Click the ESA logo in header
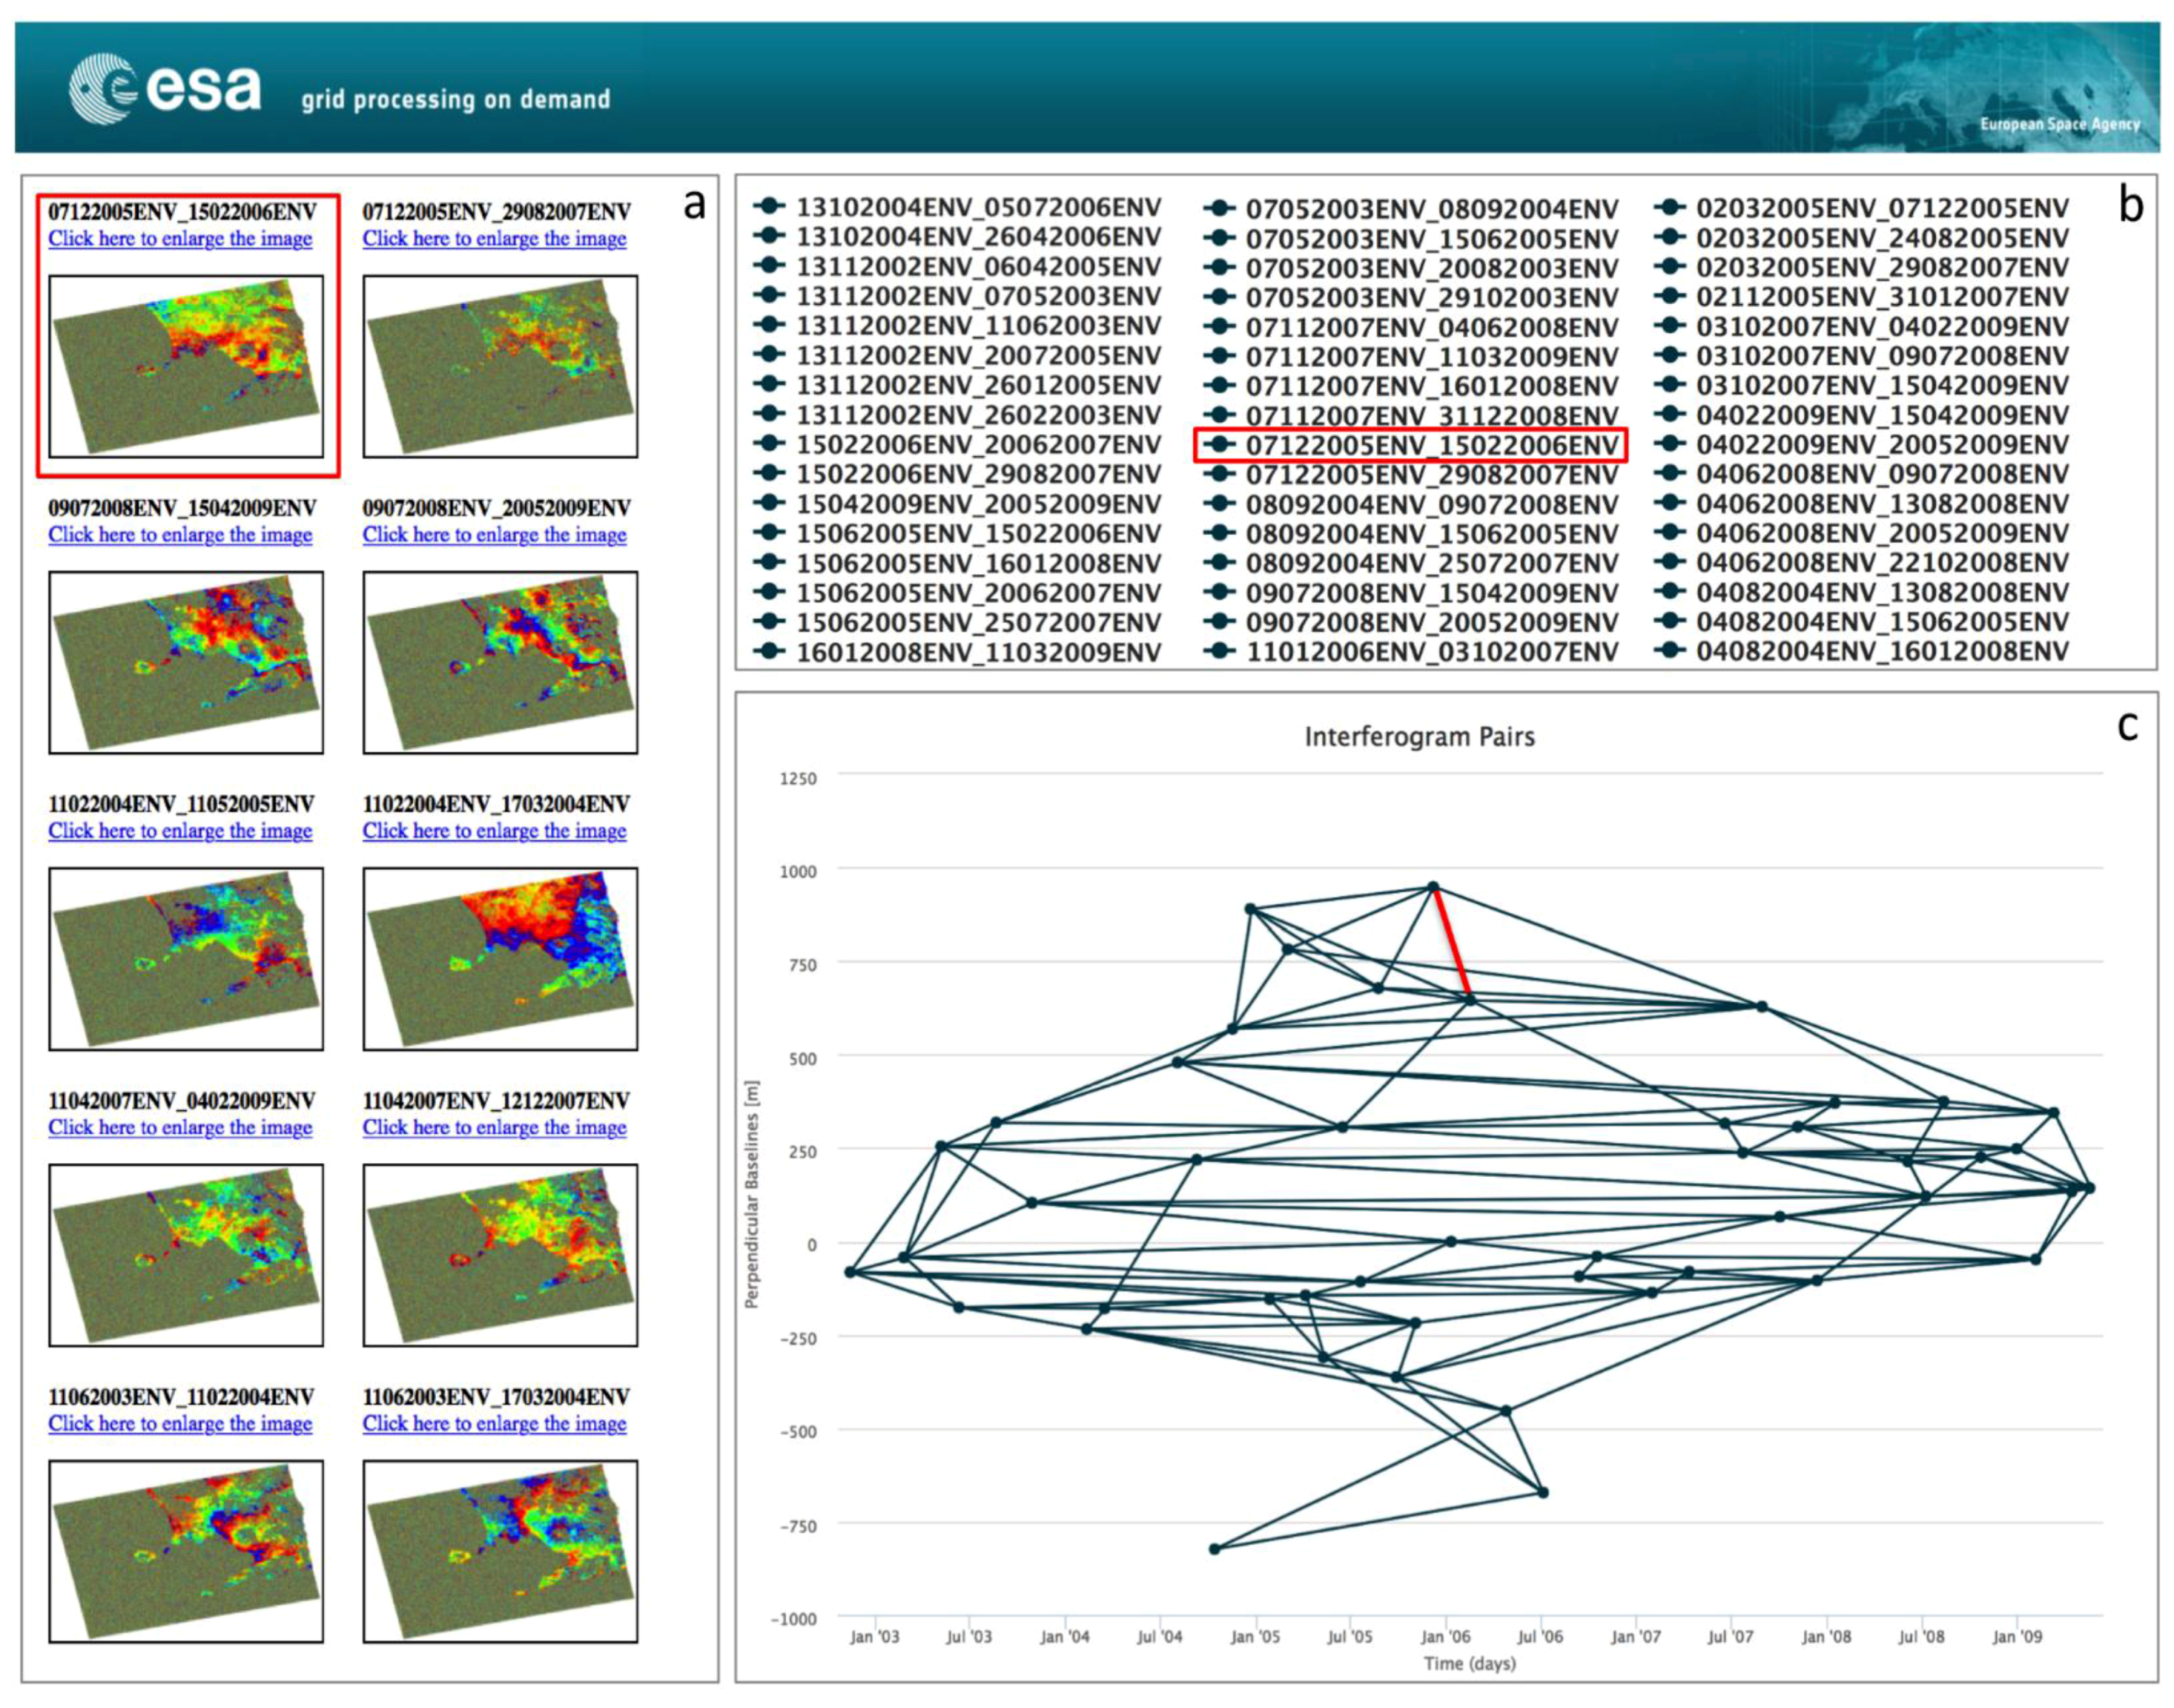 pyautogui.click(x=165, y=88)
